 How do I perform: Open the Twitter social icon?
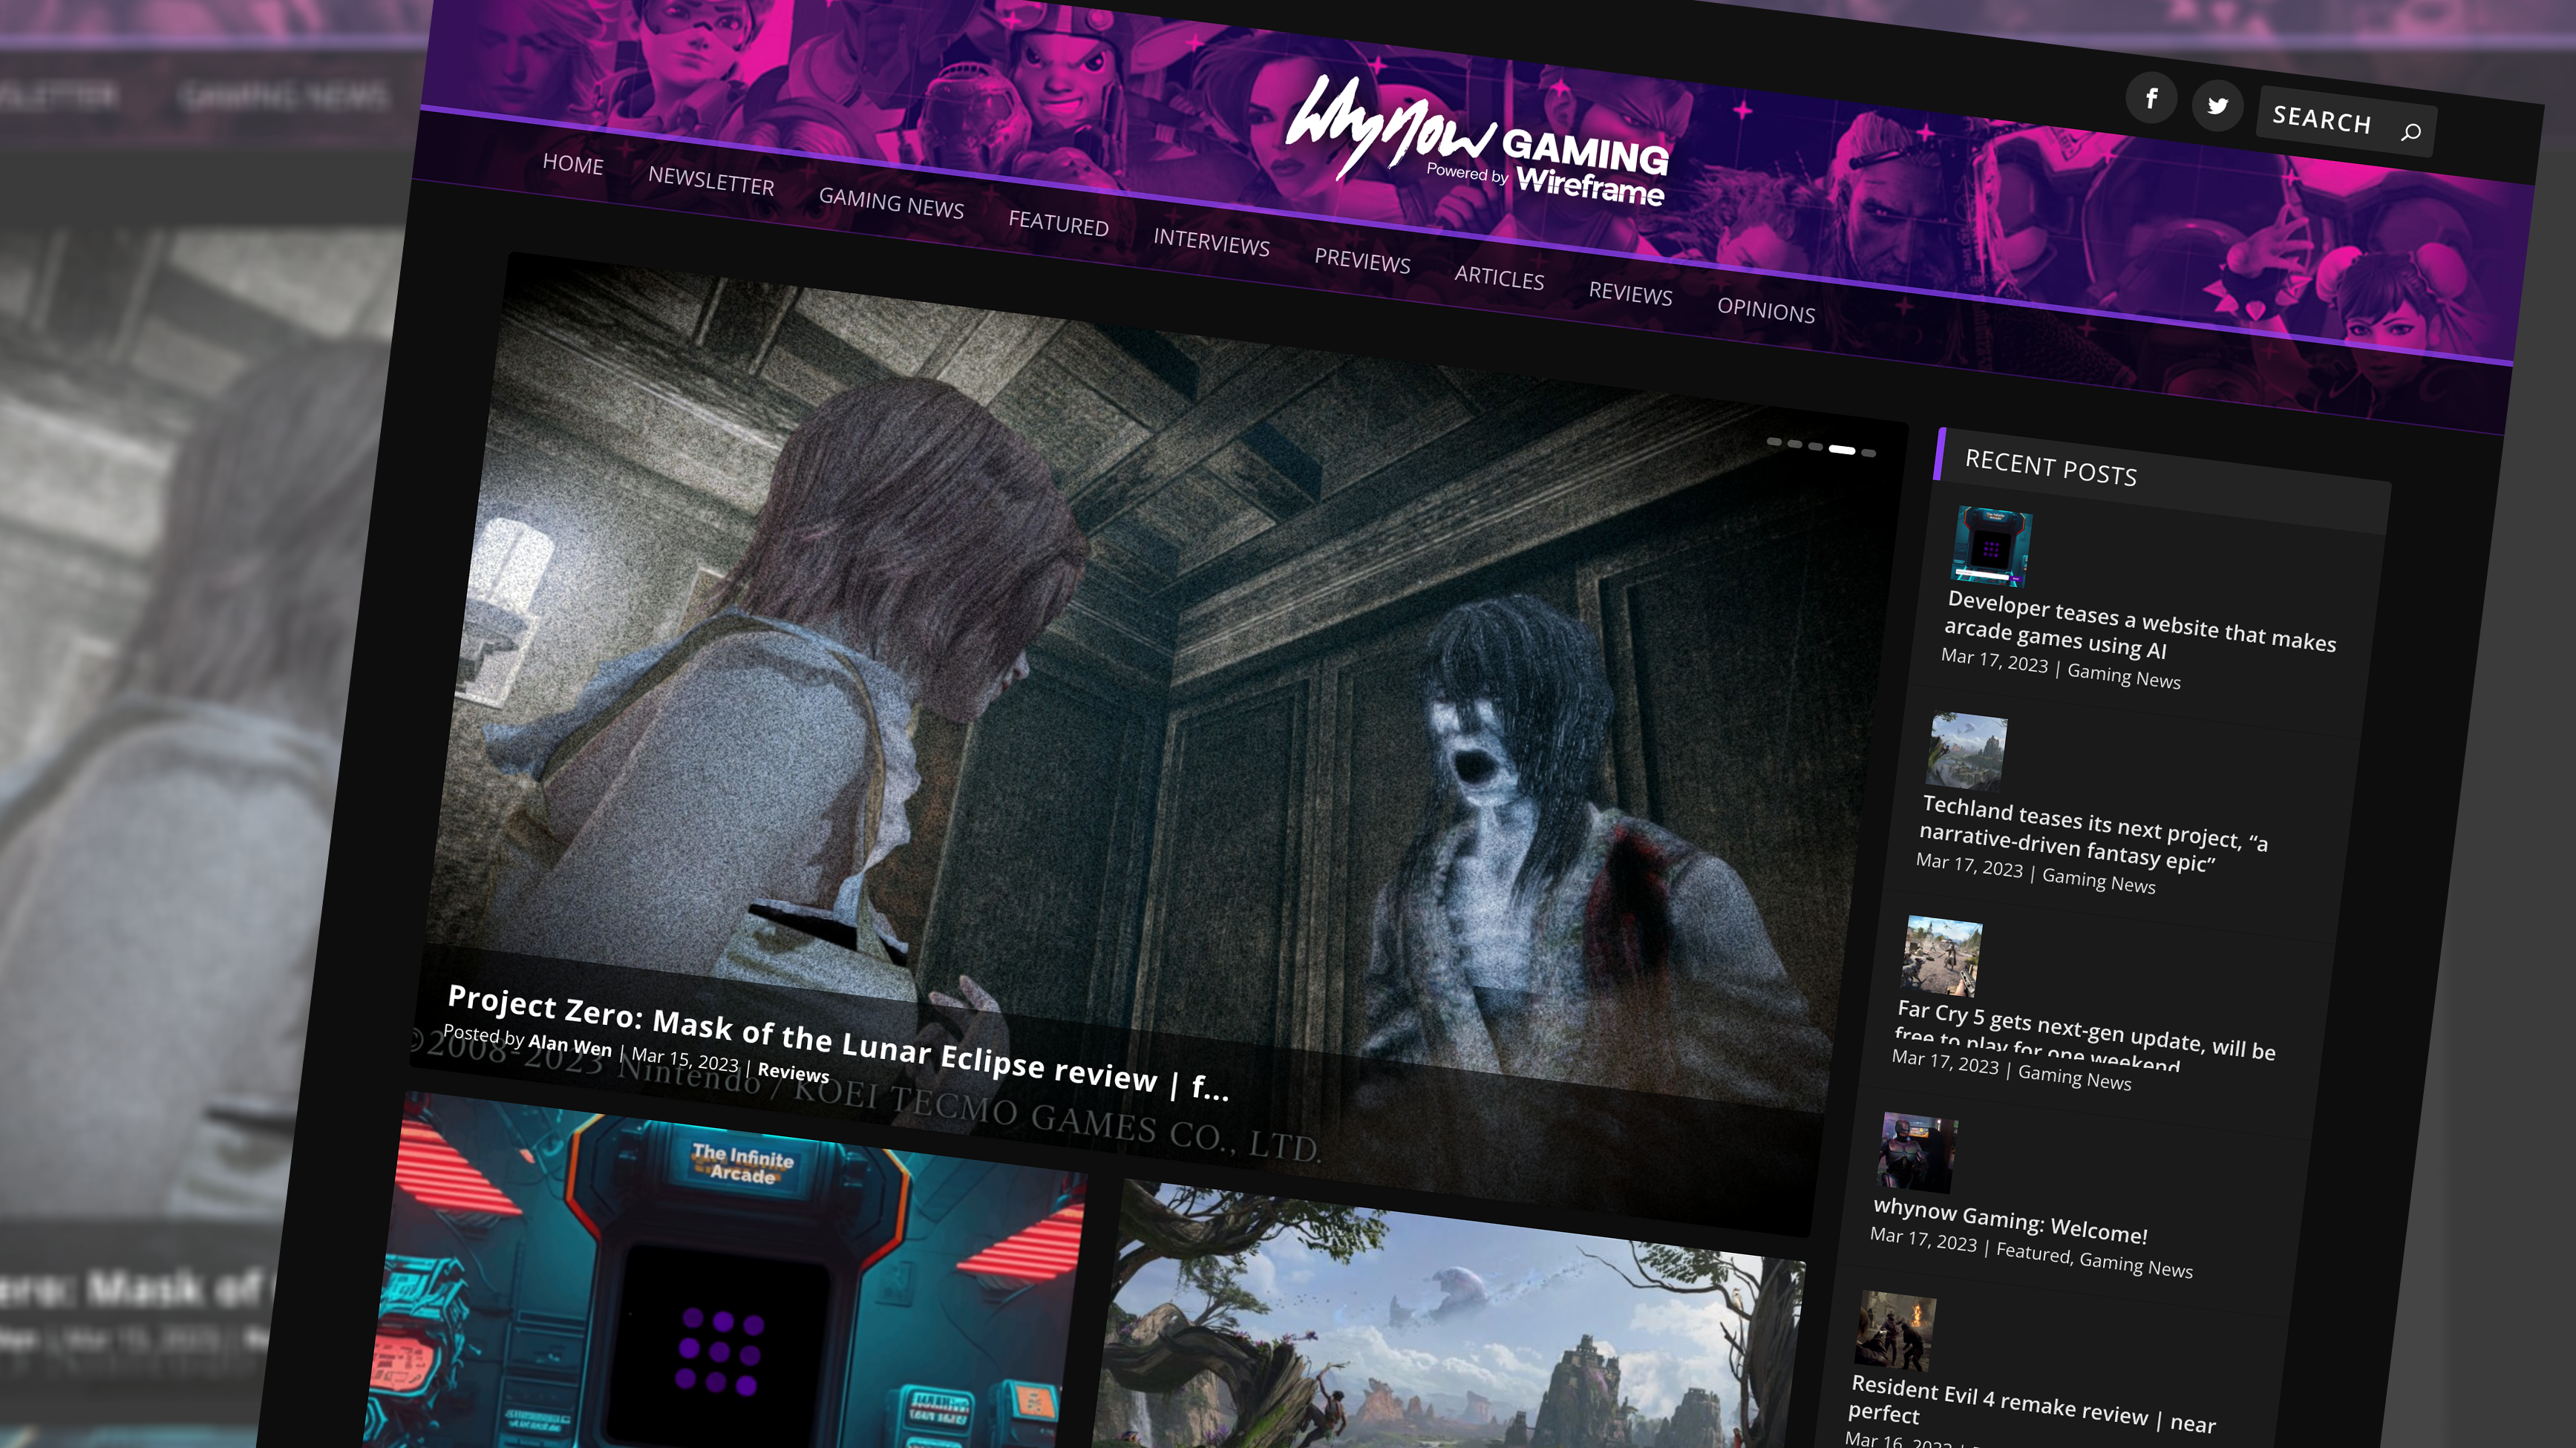pyautogui.click(x=2217, y=106)
